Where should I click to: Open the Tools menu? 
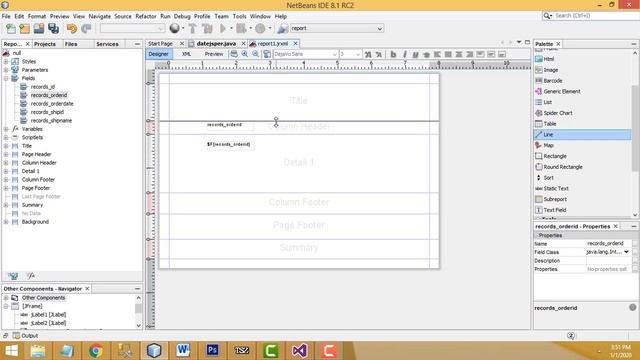point(239,16)
